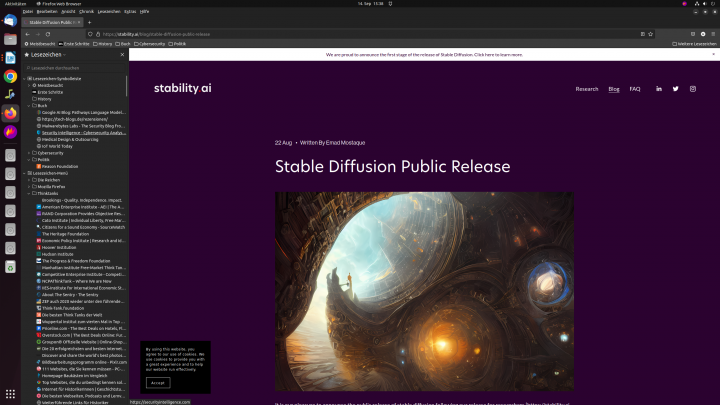
Task: Open the FAQ link in site header
Action: click(635, 89)
